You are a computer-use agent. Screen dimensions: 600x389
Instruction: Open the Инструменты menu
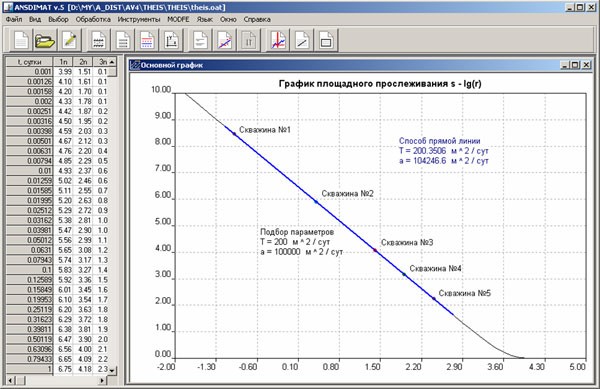click(139, 19)
